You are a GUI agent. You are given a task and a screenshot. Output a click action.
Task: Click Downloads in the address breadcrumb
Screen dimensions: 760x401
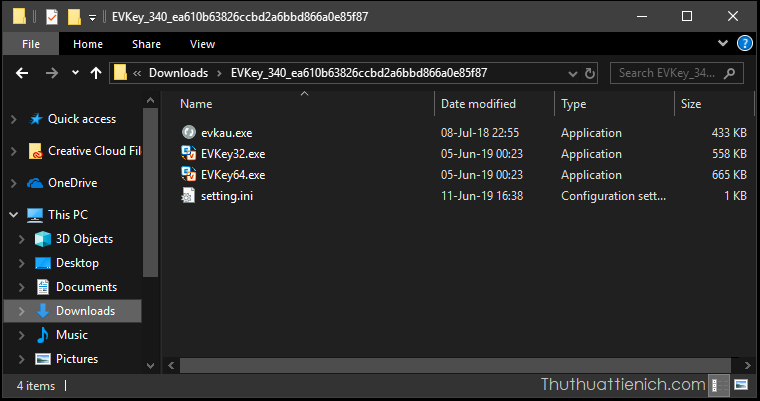point(178,73)
